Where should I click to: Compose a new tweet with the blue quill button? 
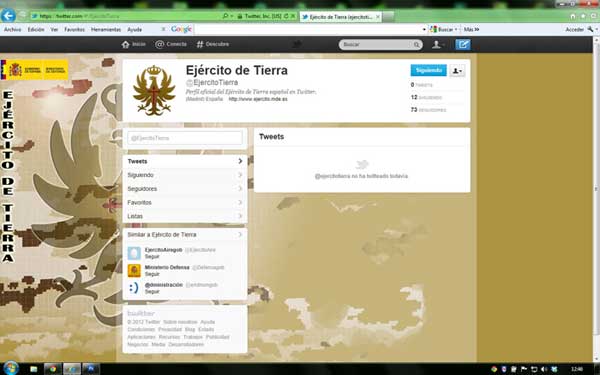(x=463, y=44)
